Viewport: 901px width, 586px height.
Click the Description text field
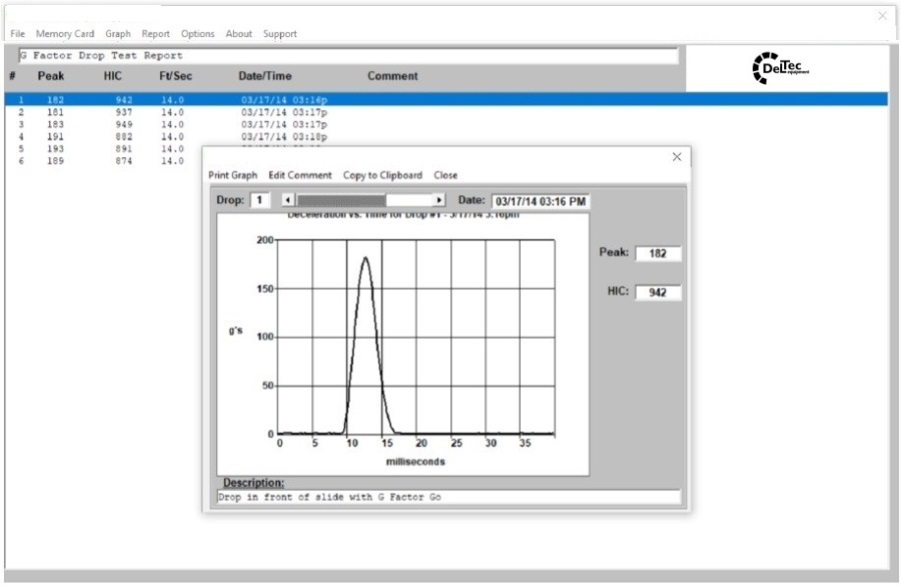click(448, 497)
